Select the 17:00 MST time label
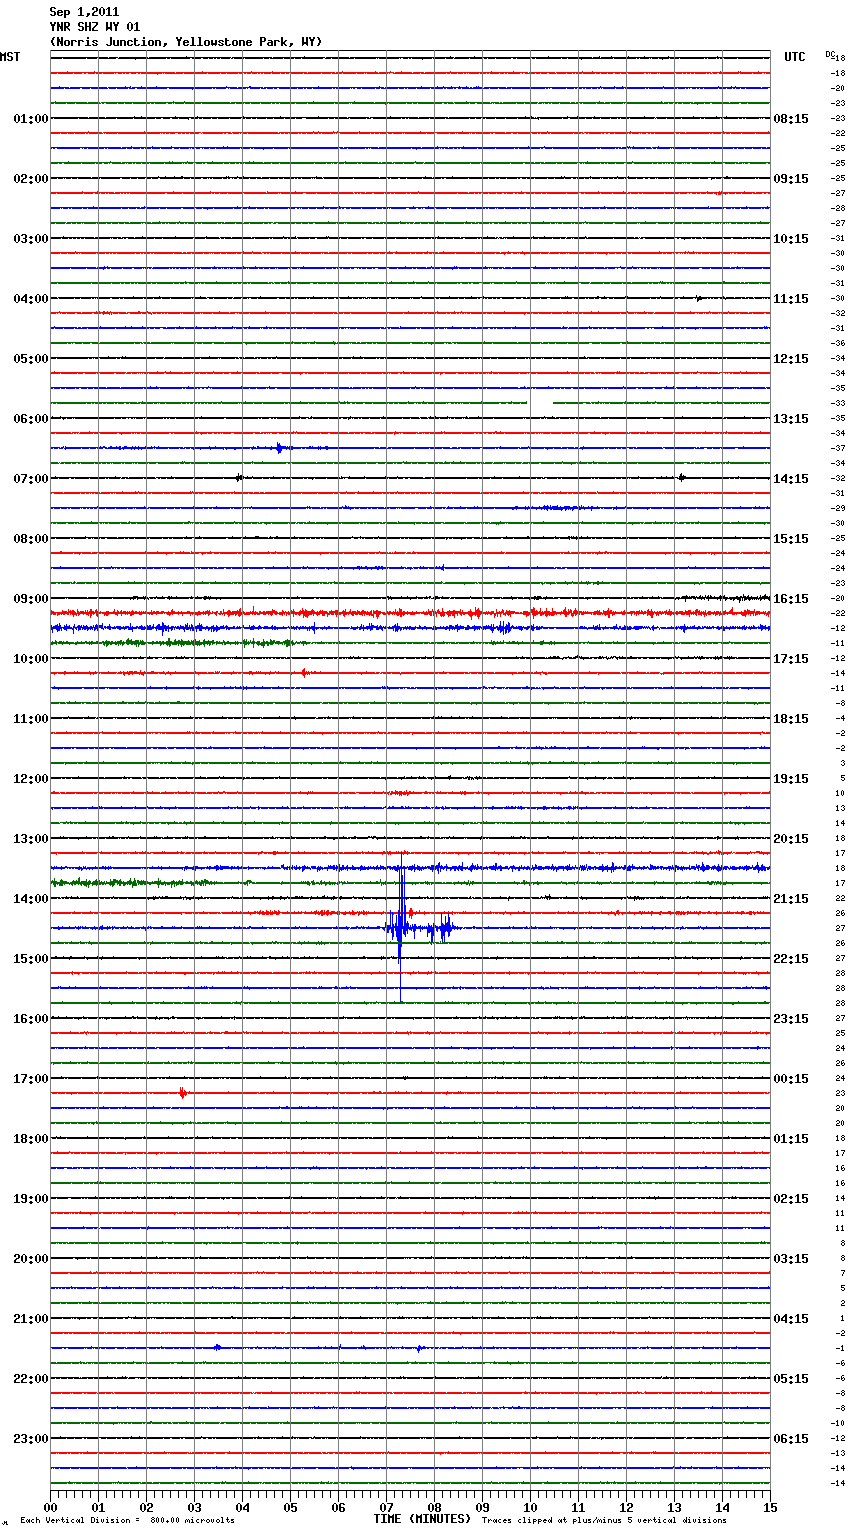 tap(30, 1079)
